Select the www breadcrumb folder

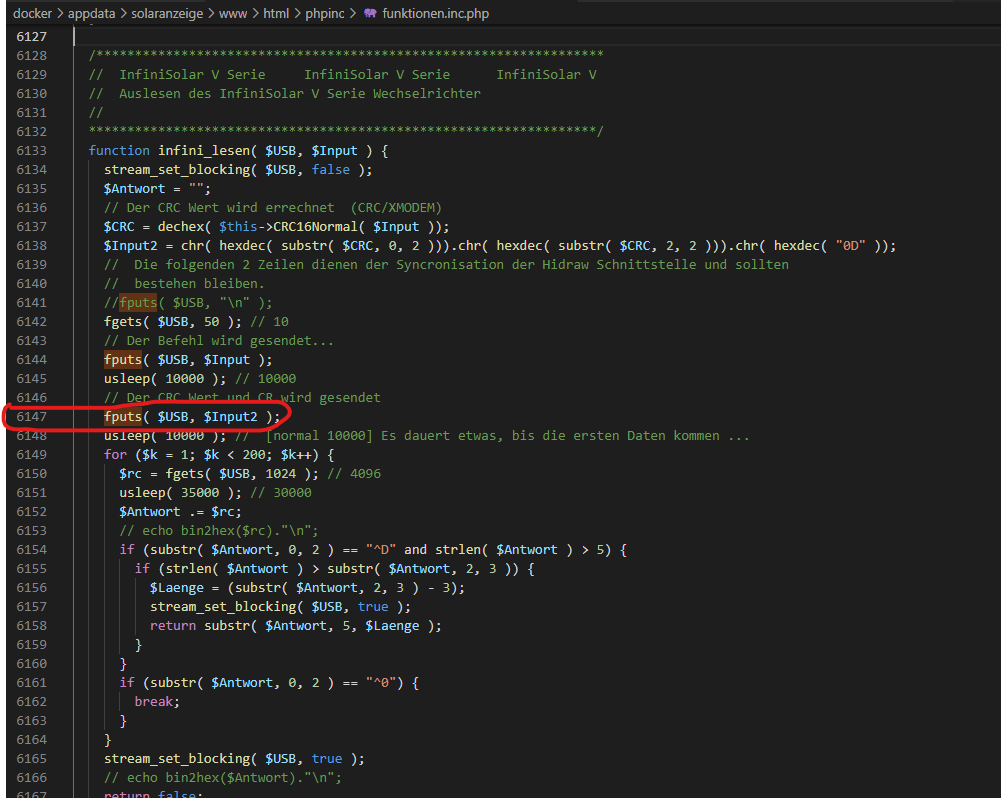coord(234,13)
